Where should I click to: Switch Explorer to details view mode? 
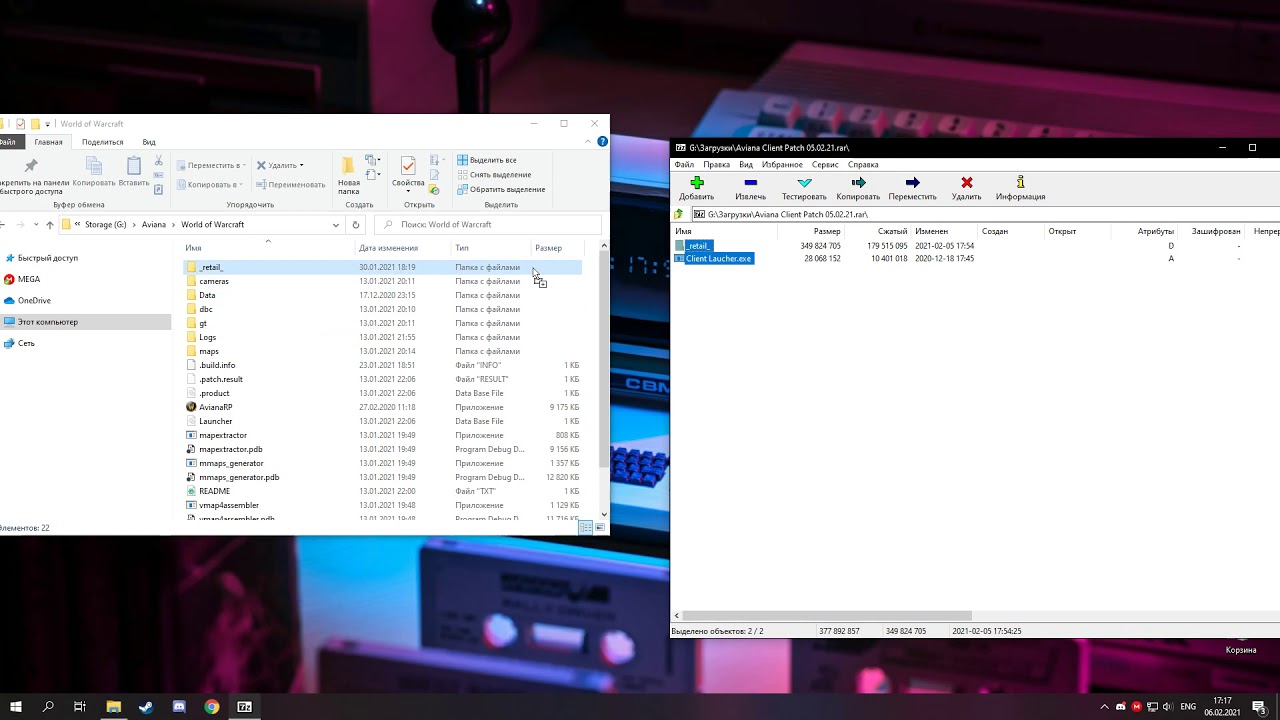click(586, 527)
